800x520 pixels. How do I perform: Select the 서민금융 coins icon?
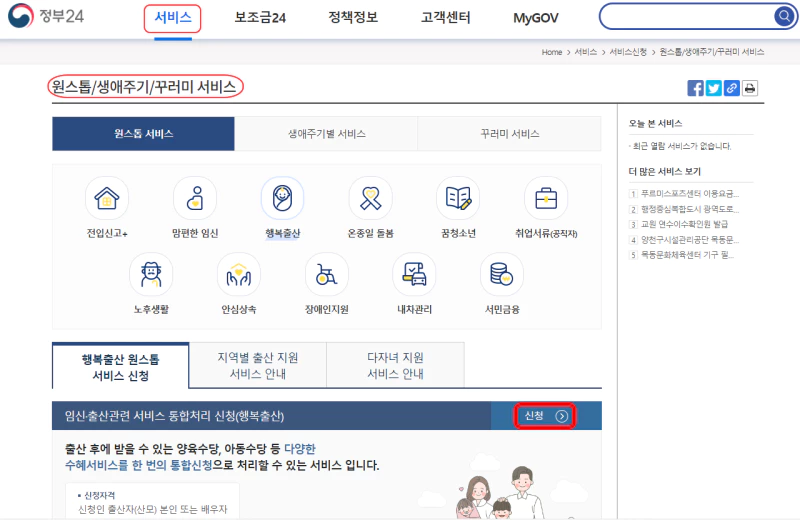[x=502, y=275]
